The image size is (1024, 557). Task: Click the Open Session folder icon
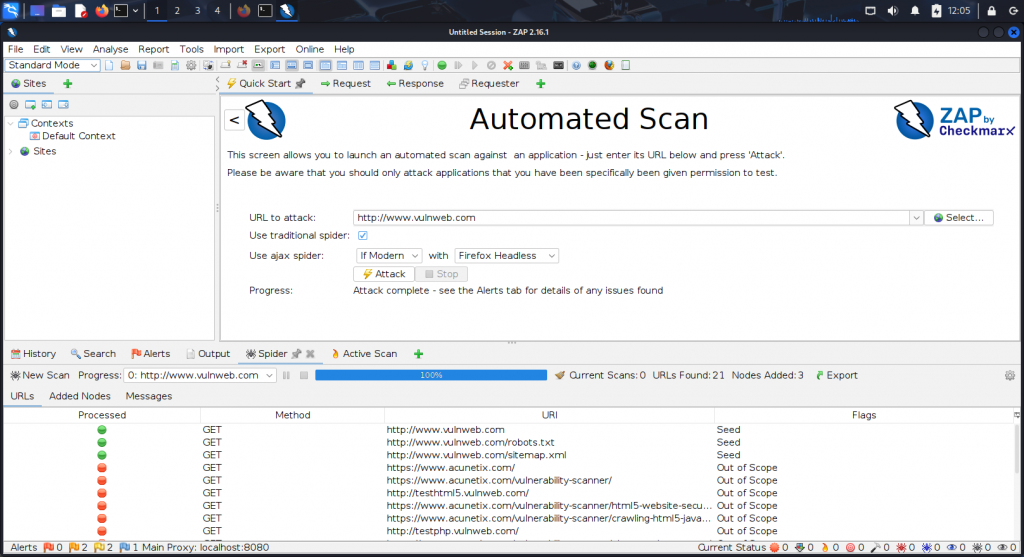[125, 65]
